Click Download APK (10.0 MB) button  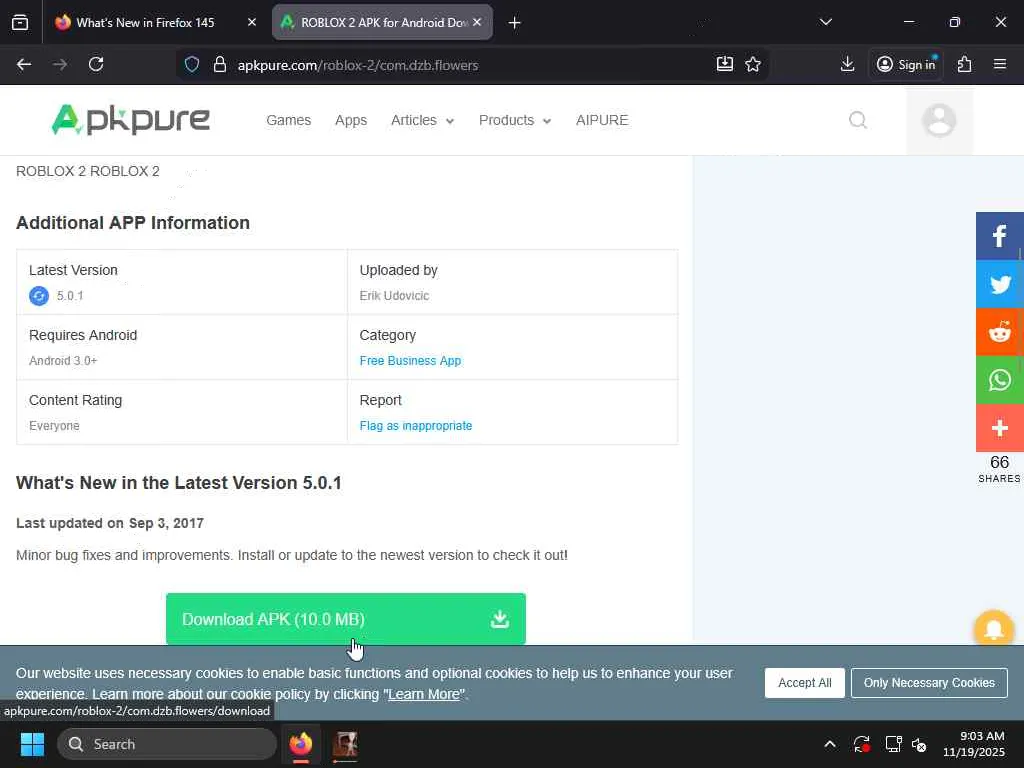point(345,619)
